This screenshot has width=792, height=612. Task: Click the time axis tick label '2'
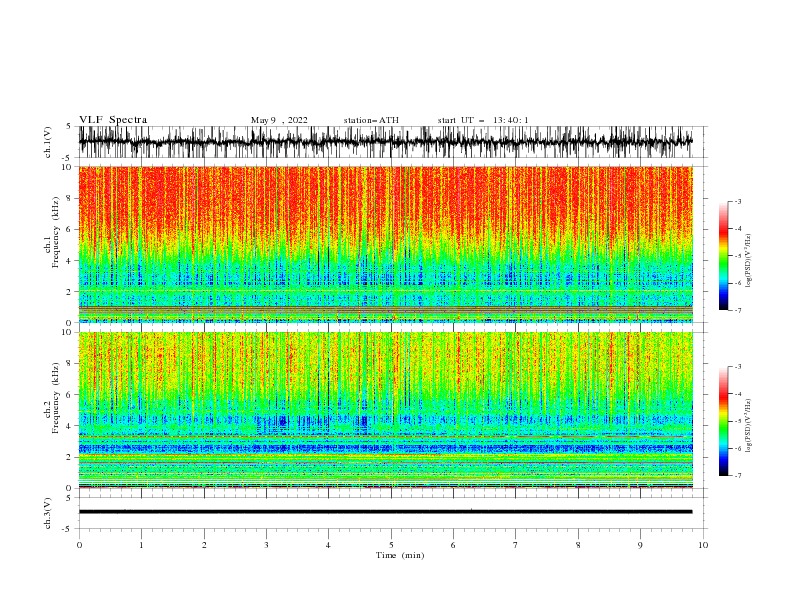pyautogui.click(x=204, y=545)
